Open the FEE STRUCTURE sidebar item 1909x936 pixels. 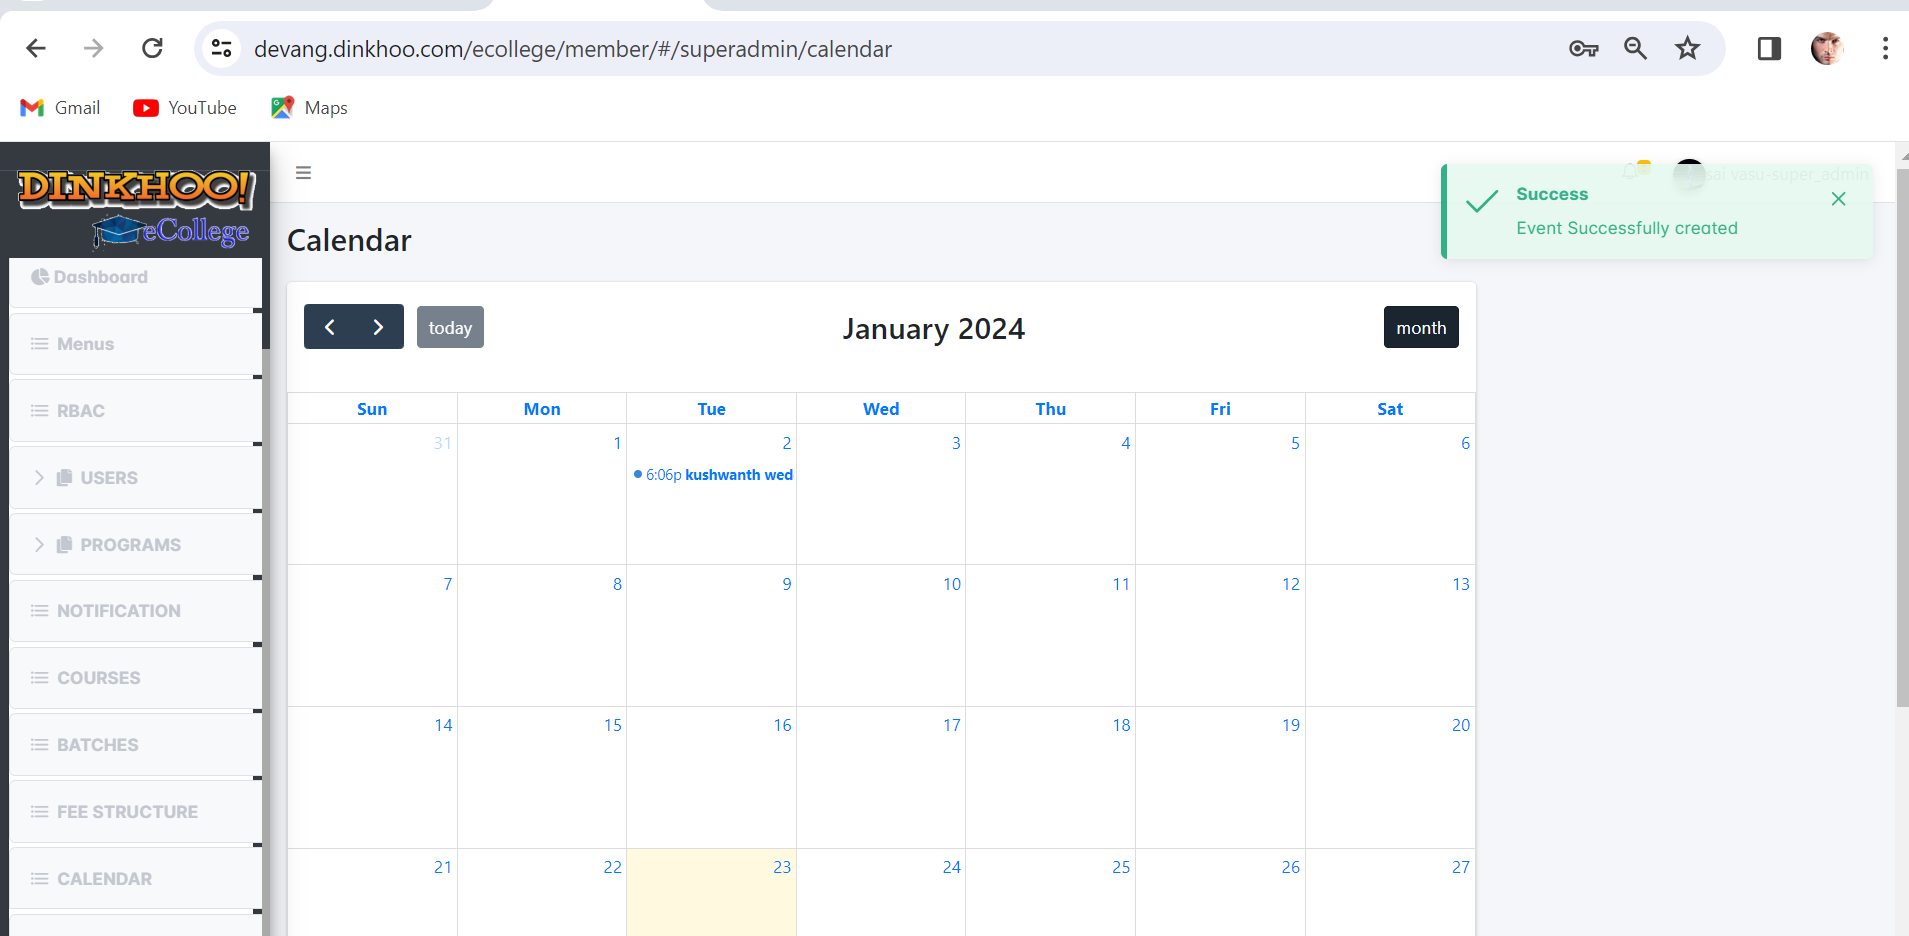[x=136, y=812]
